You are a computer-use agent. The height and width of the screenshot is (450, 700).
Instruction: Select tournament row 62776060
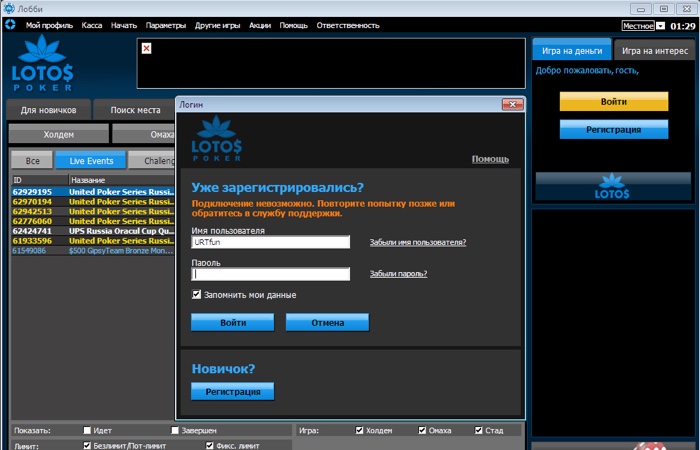pyautogui.click(x=93, y=221)
